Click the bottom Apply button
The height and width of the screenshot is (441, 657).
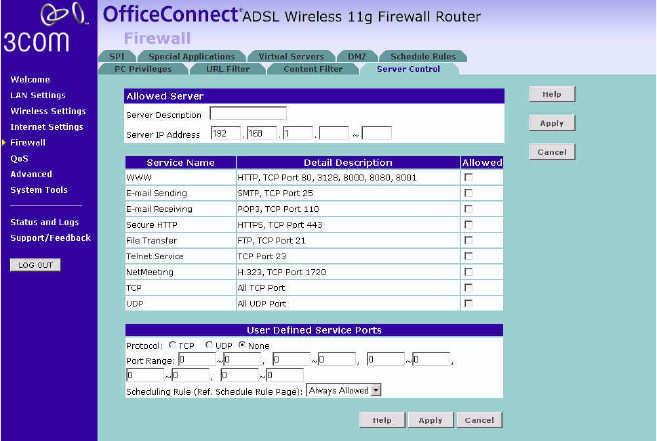(430, 420)
